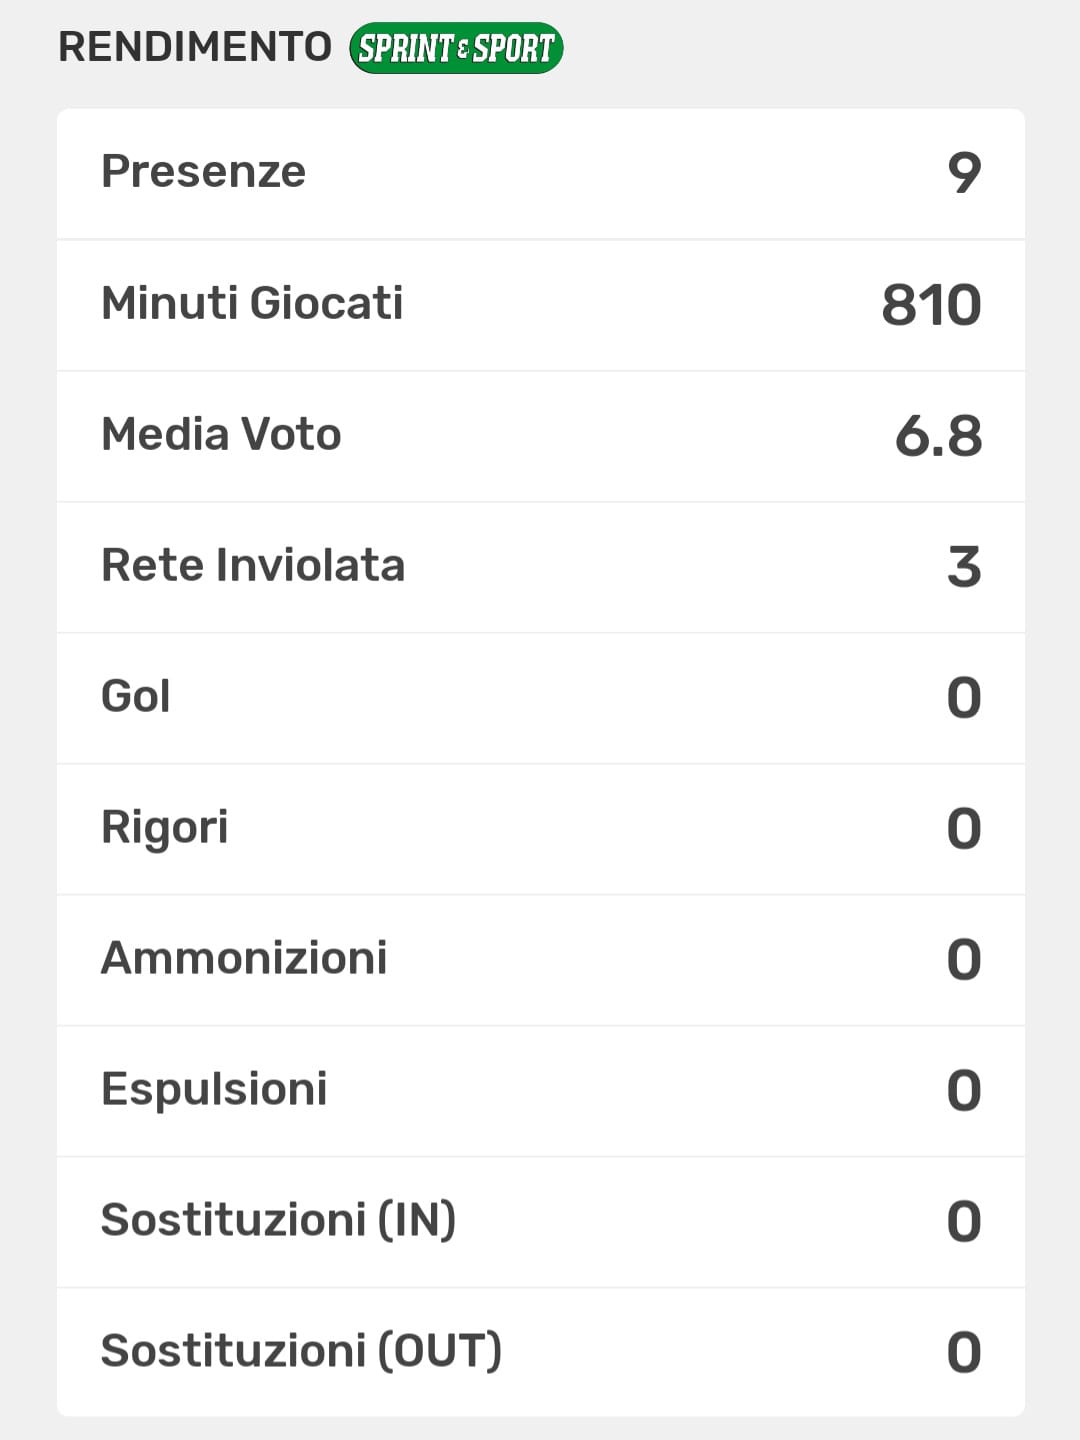Image resolution: width=1080 pixels, height=1440 pixels.
Task: Click the Sostituzioni (OUT) label
Action: [x=301, y=1352]
